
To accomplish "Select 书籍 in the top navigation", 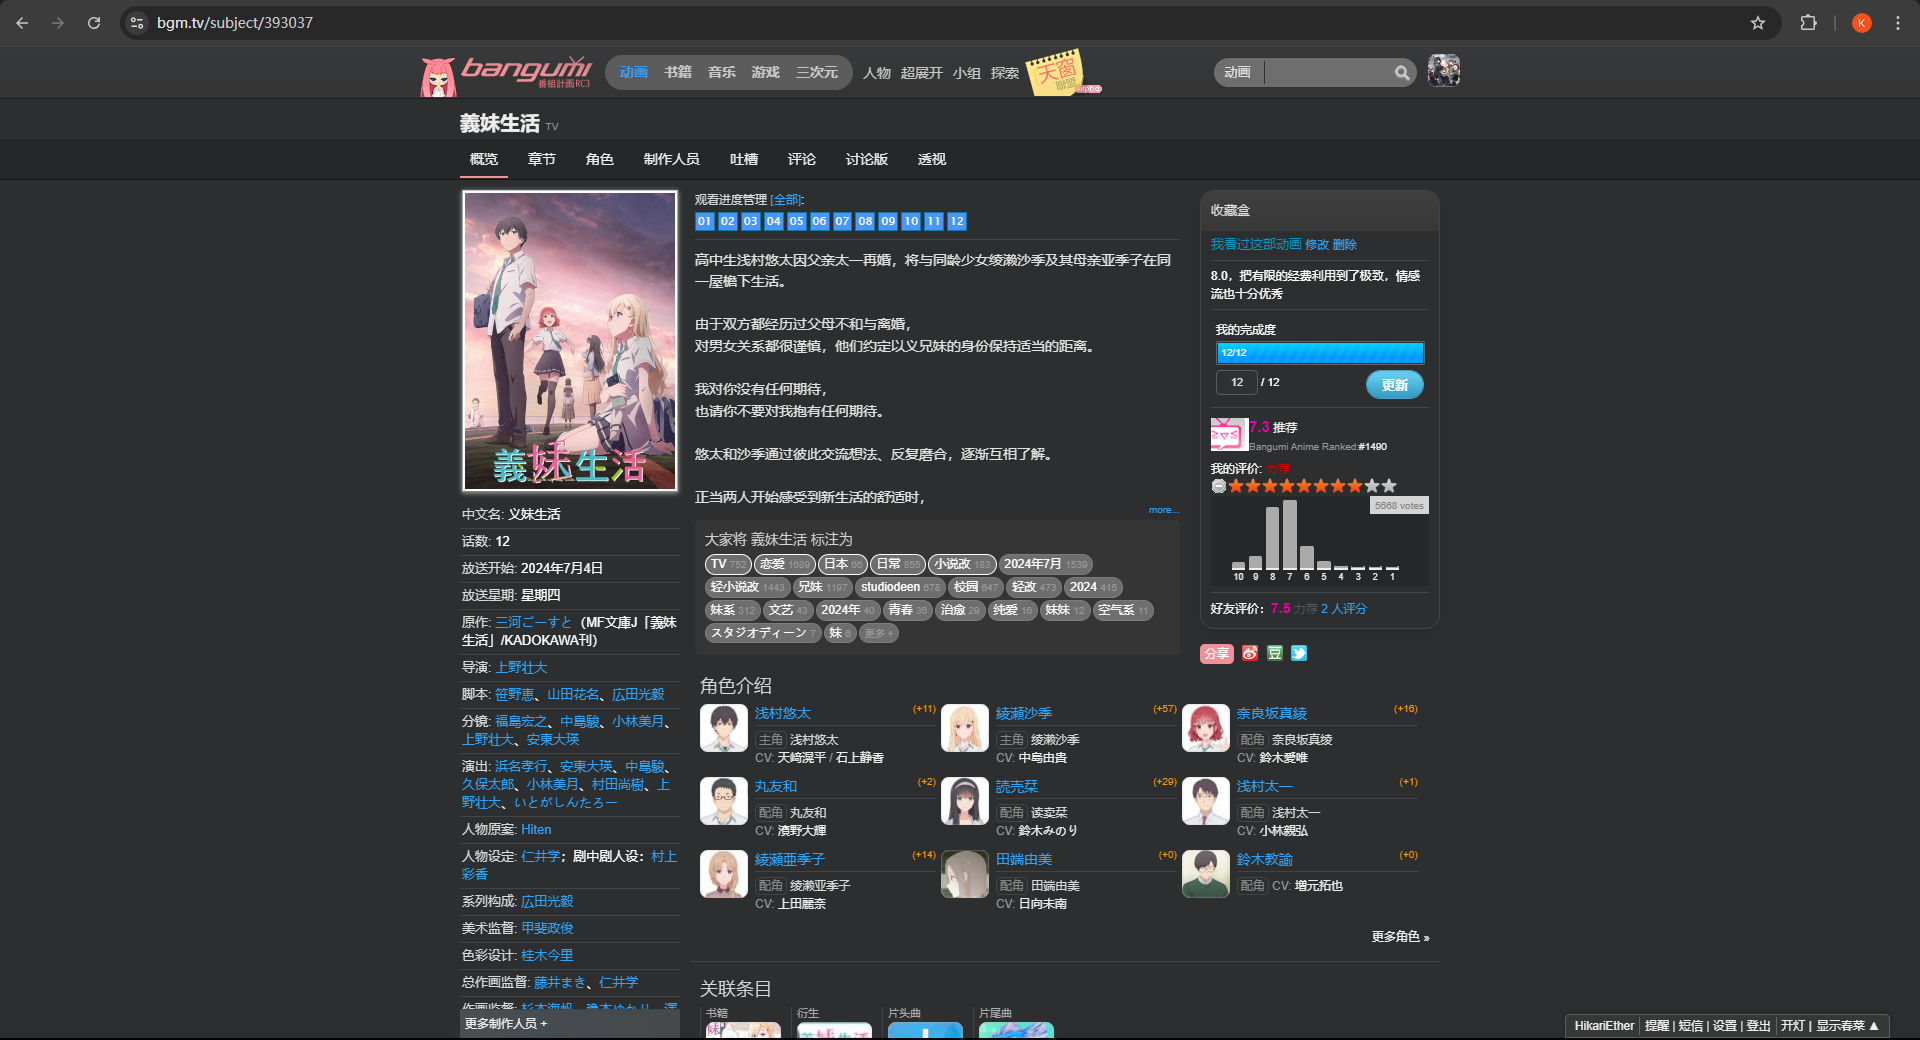I will tap(678, 72).
